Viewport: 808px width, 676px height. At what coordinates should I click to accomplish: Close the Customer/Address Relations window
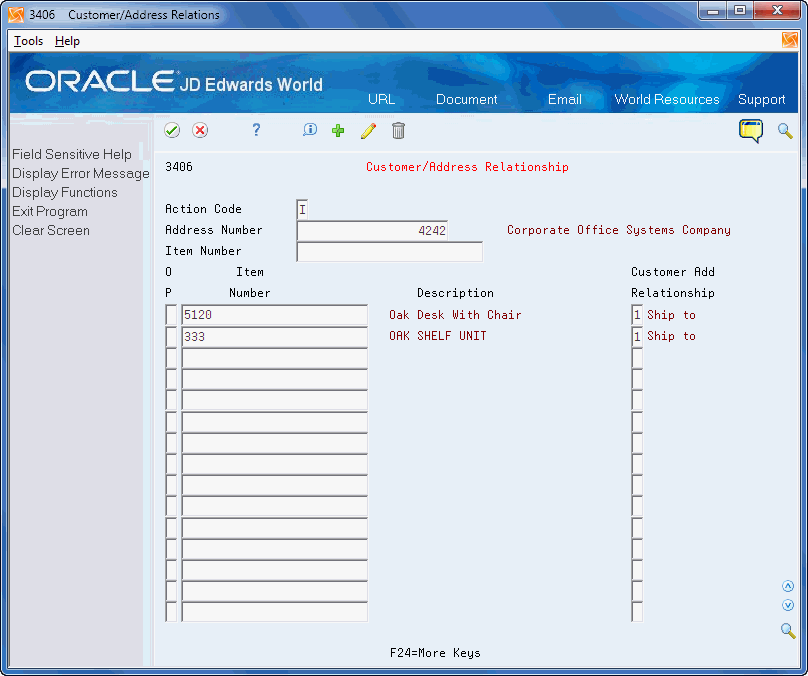(777, 10)
